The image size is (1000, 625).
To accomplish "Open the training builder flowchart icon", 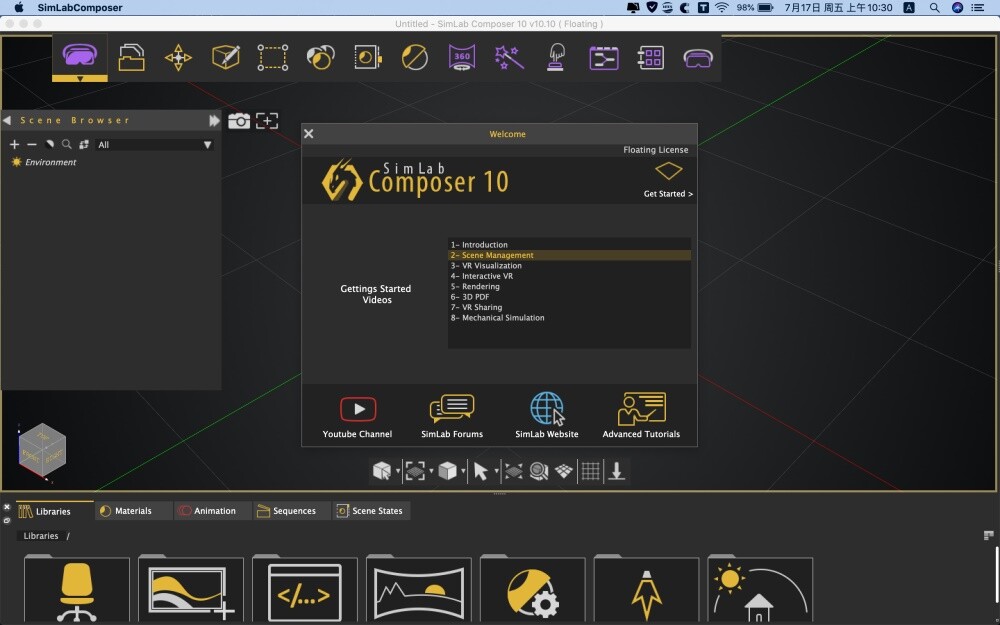I will (603, 58).
